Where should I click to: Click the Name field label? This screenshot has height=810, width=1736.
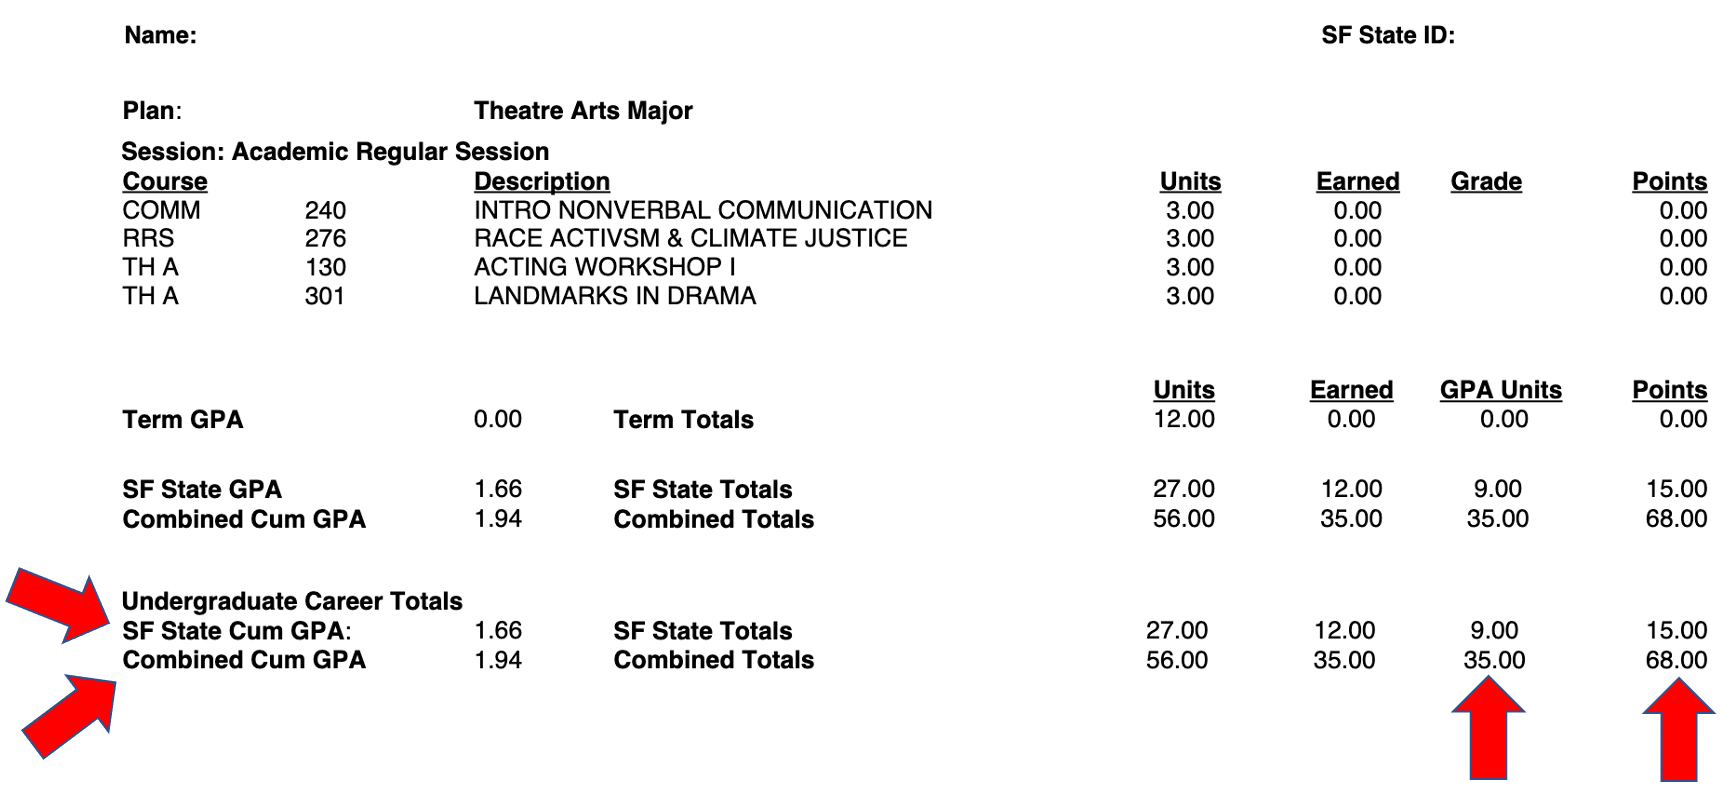point(160,36)
